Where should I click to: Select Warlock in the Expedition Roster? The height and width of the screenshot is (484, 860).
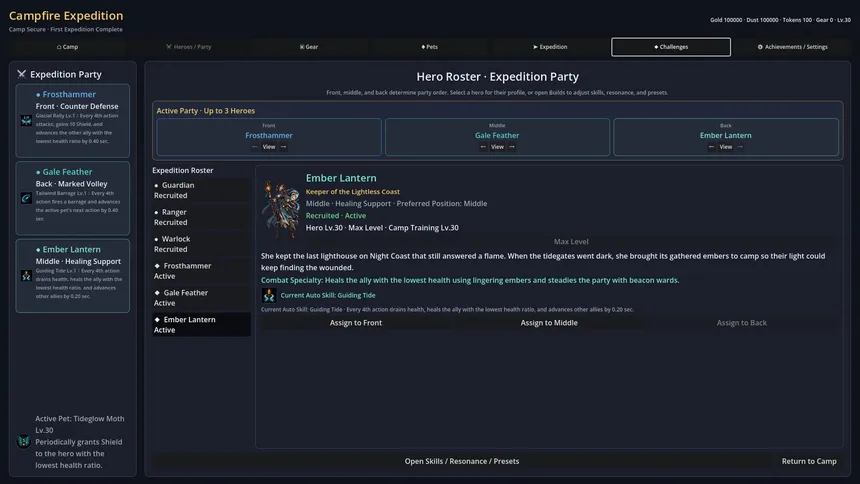[x=201, y=244]
